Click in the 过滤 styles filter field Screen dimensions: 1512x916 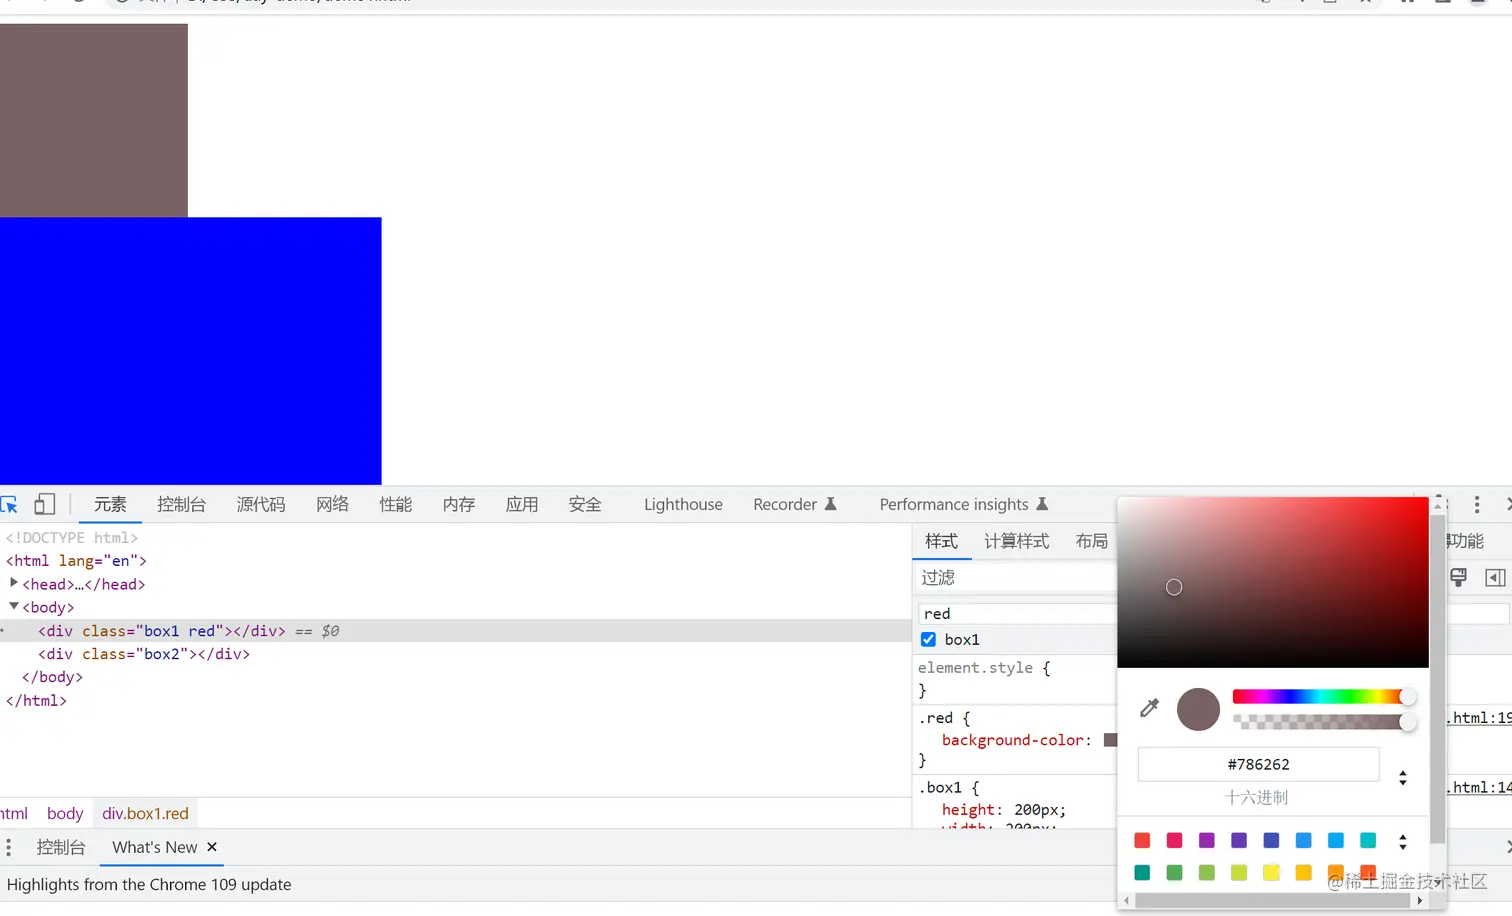click(1016, 577)
